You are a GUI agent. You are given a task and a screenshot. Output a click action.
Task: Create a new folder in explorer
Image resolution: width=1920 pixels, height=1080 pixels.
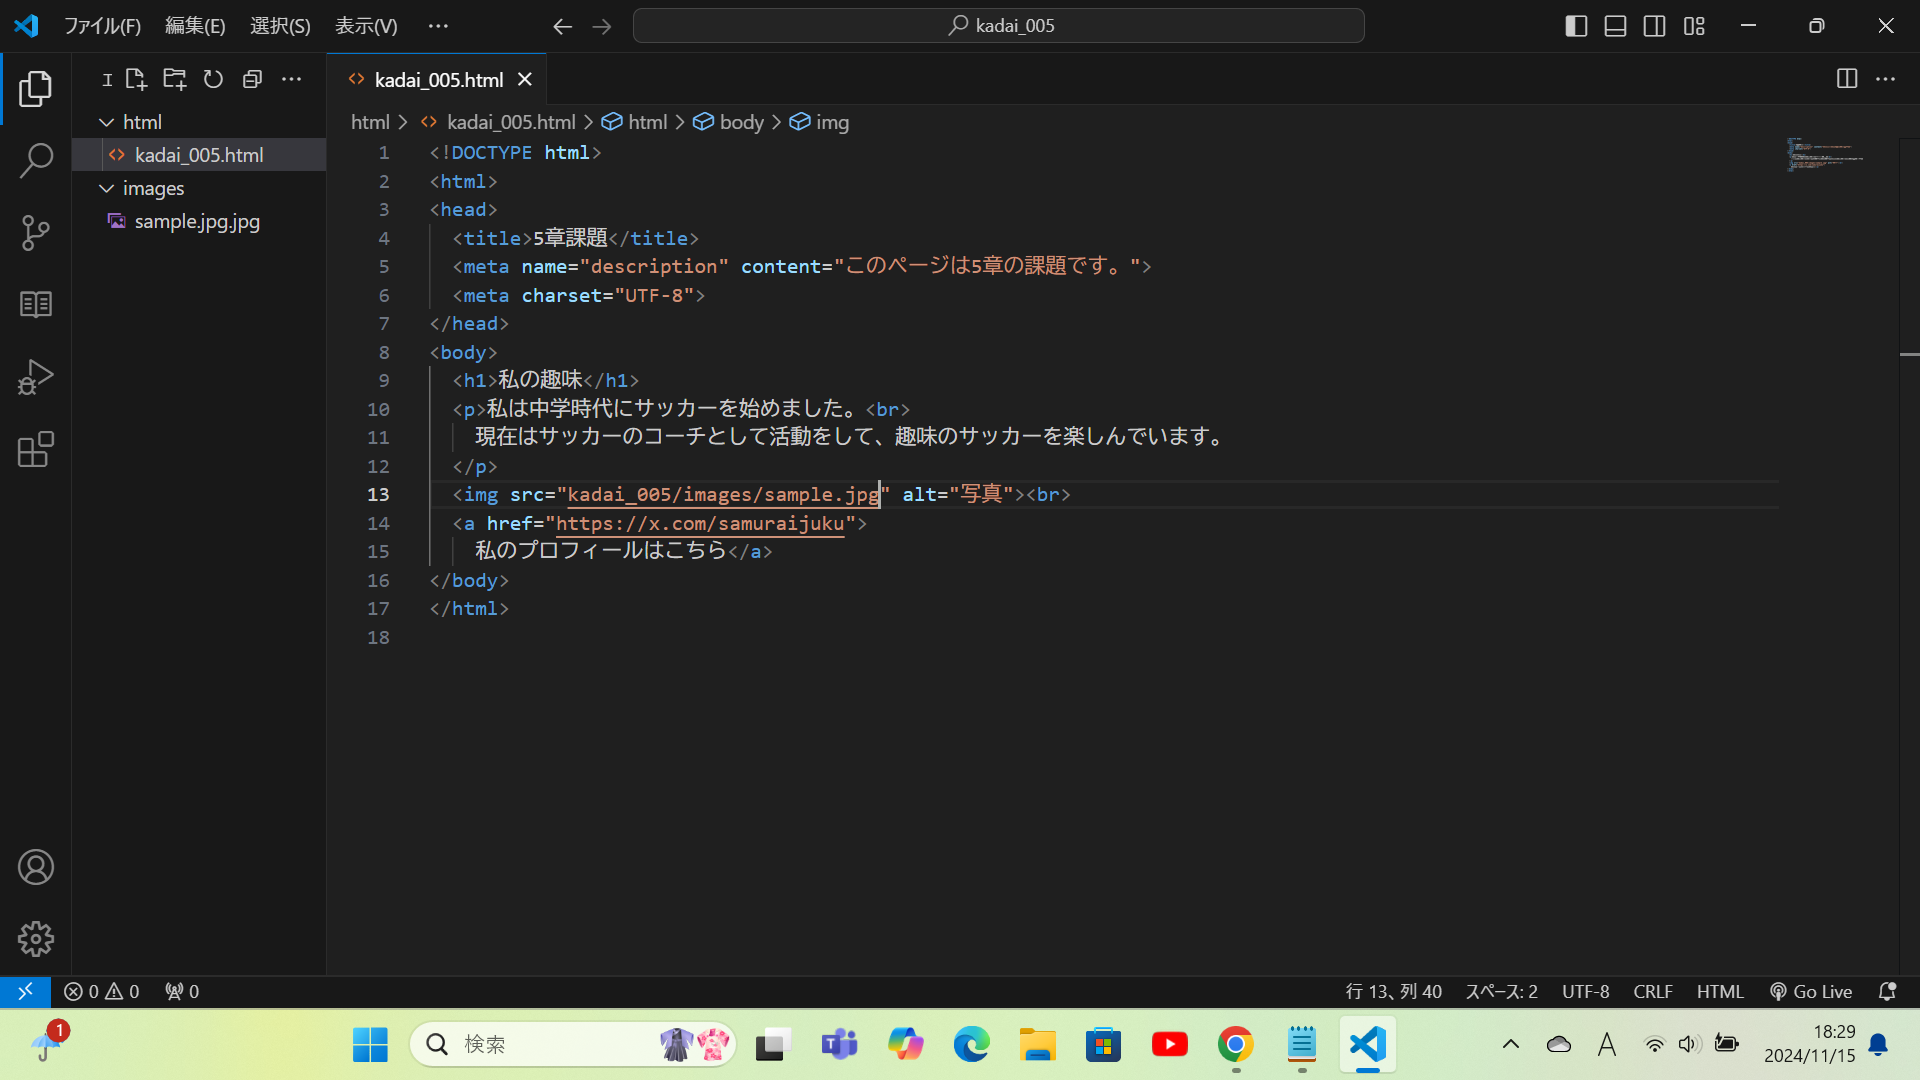pyautogui.click(x=175, y=79)
